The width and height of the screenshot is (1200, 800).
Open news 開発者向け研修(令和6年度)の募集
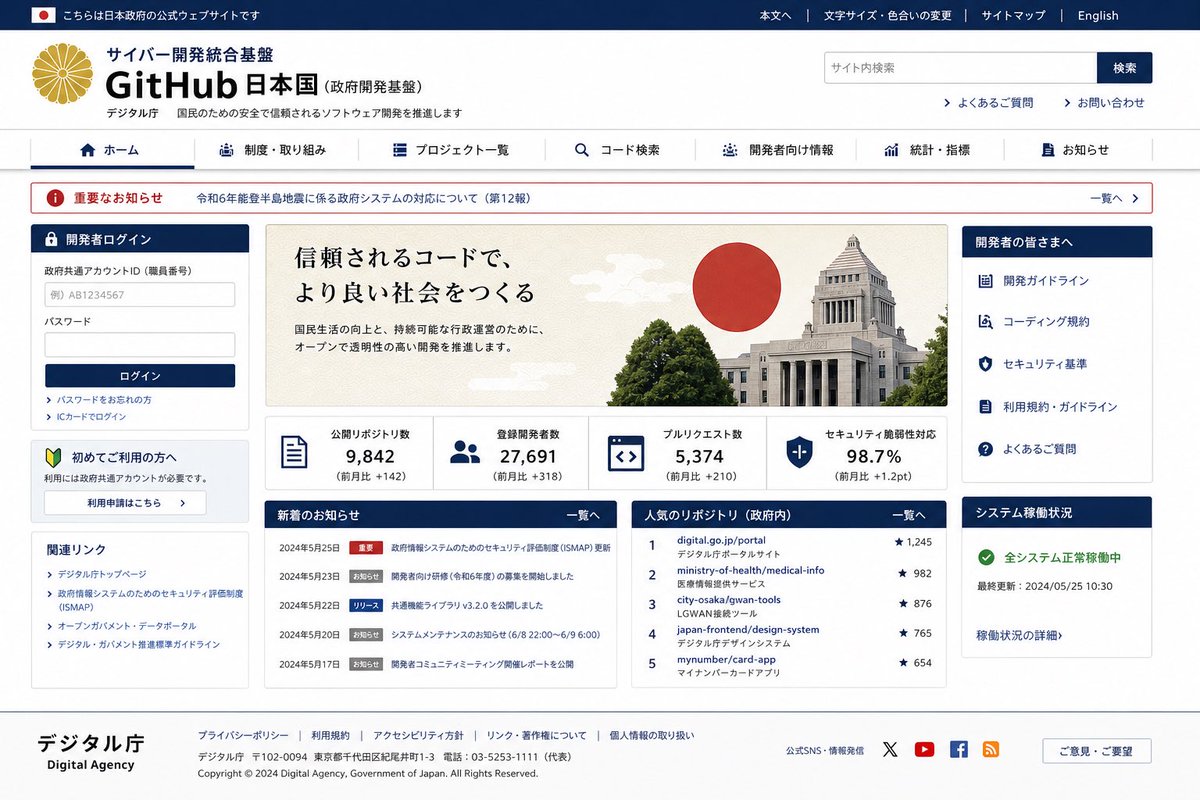[x=482, y=576]
